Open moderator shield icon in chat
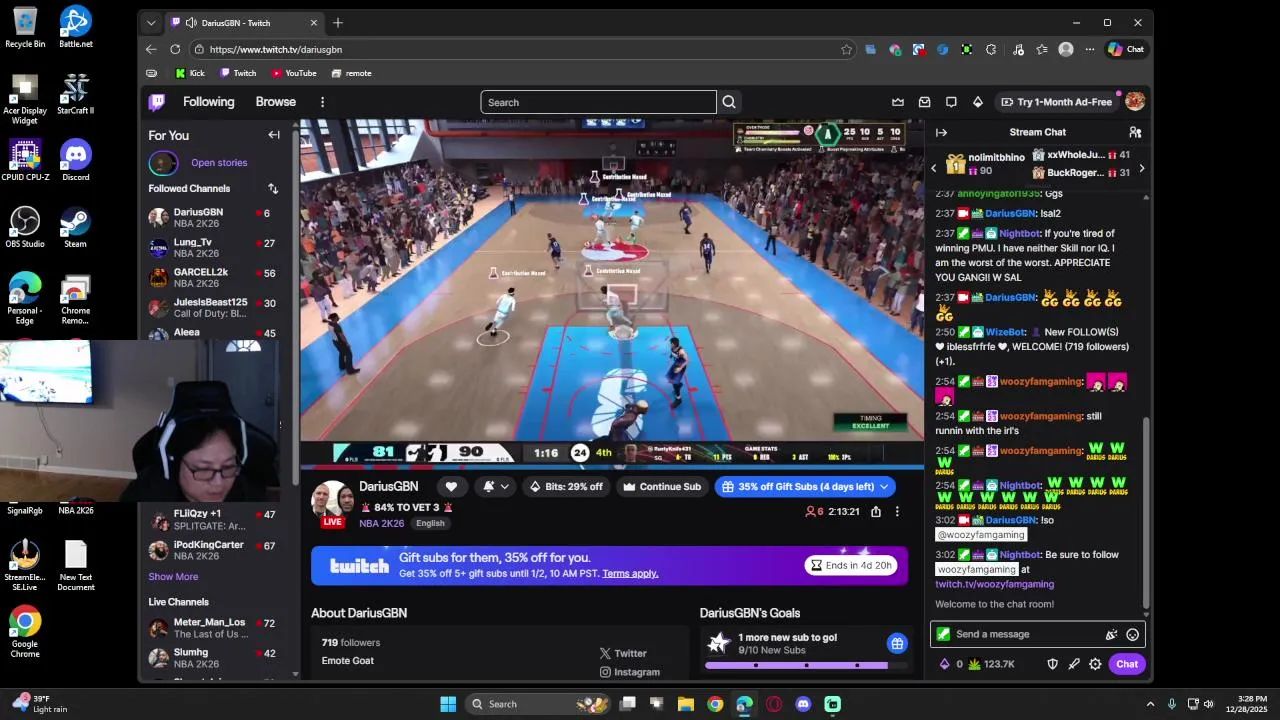The height and width of the screenshot is (720, 1280). [1052, 664]
